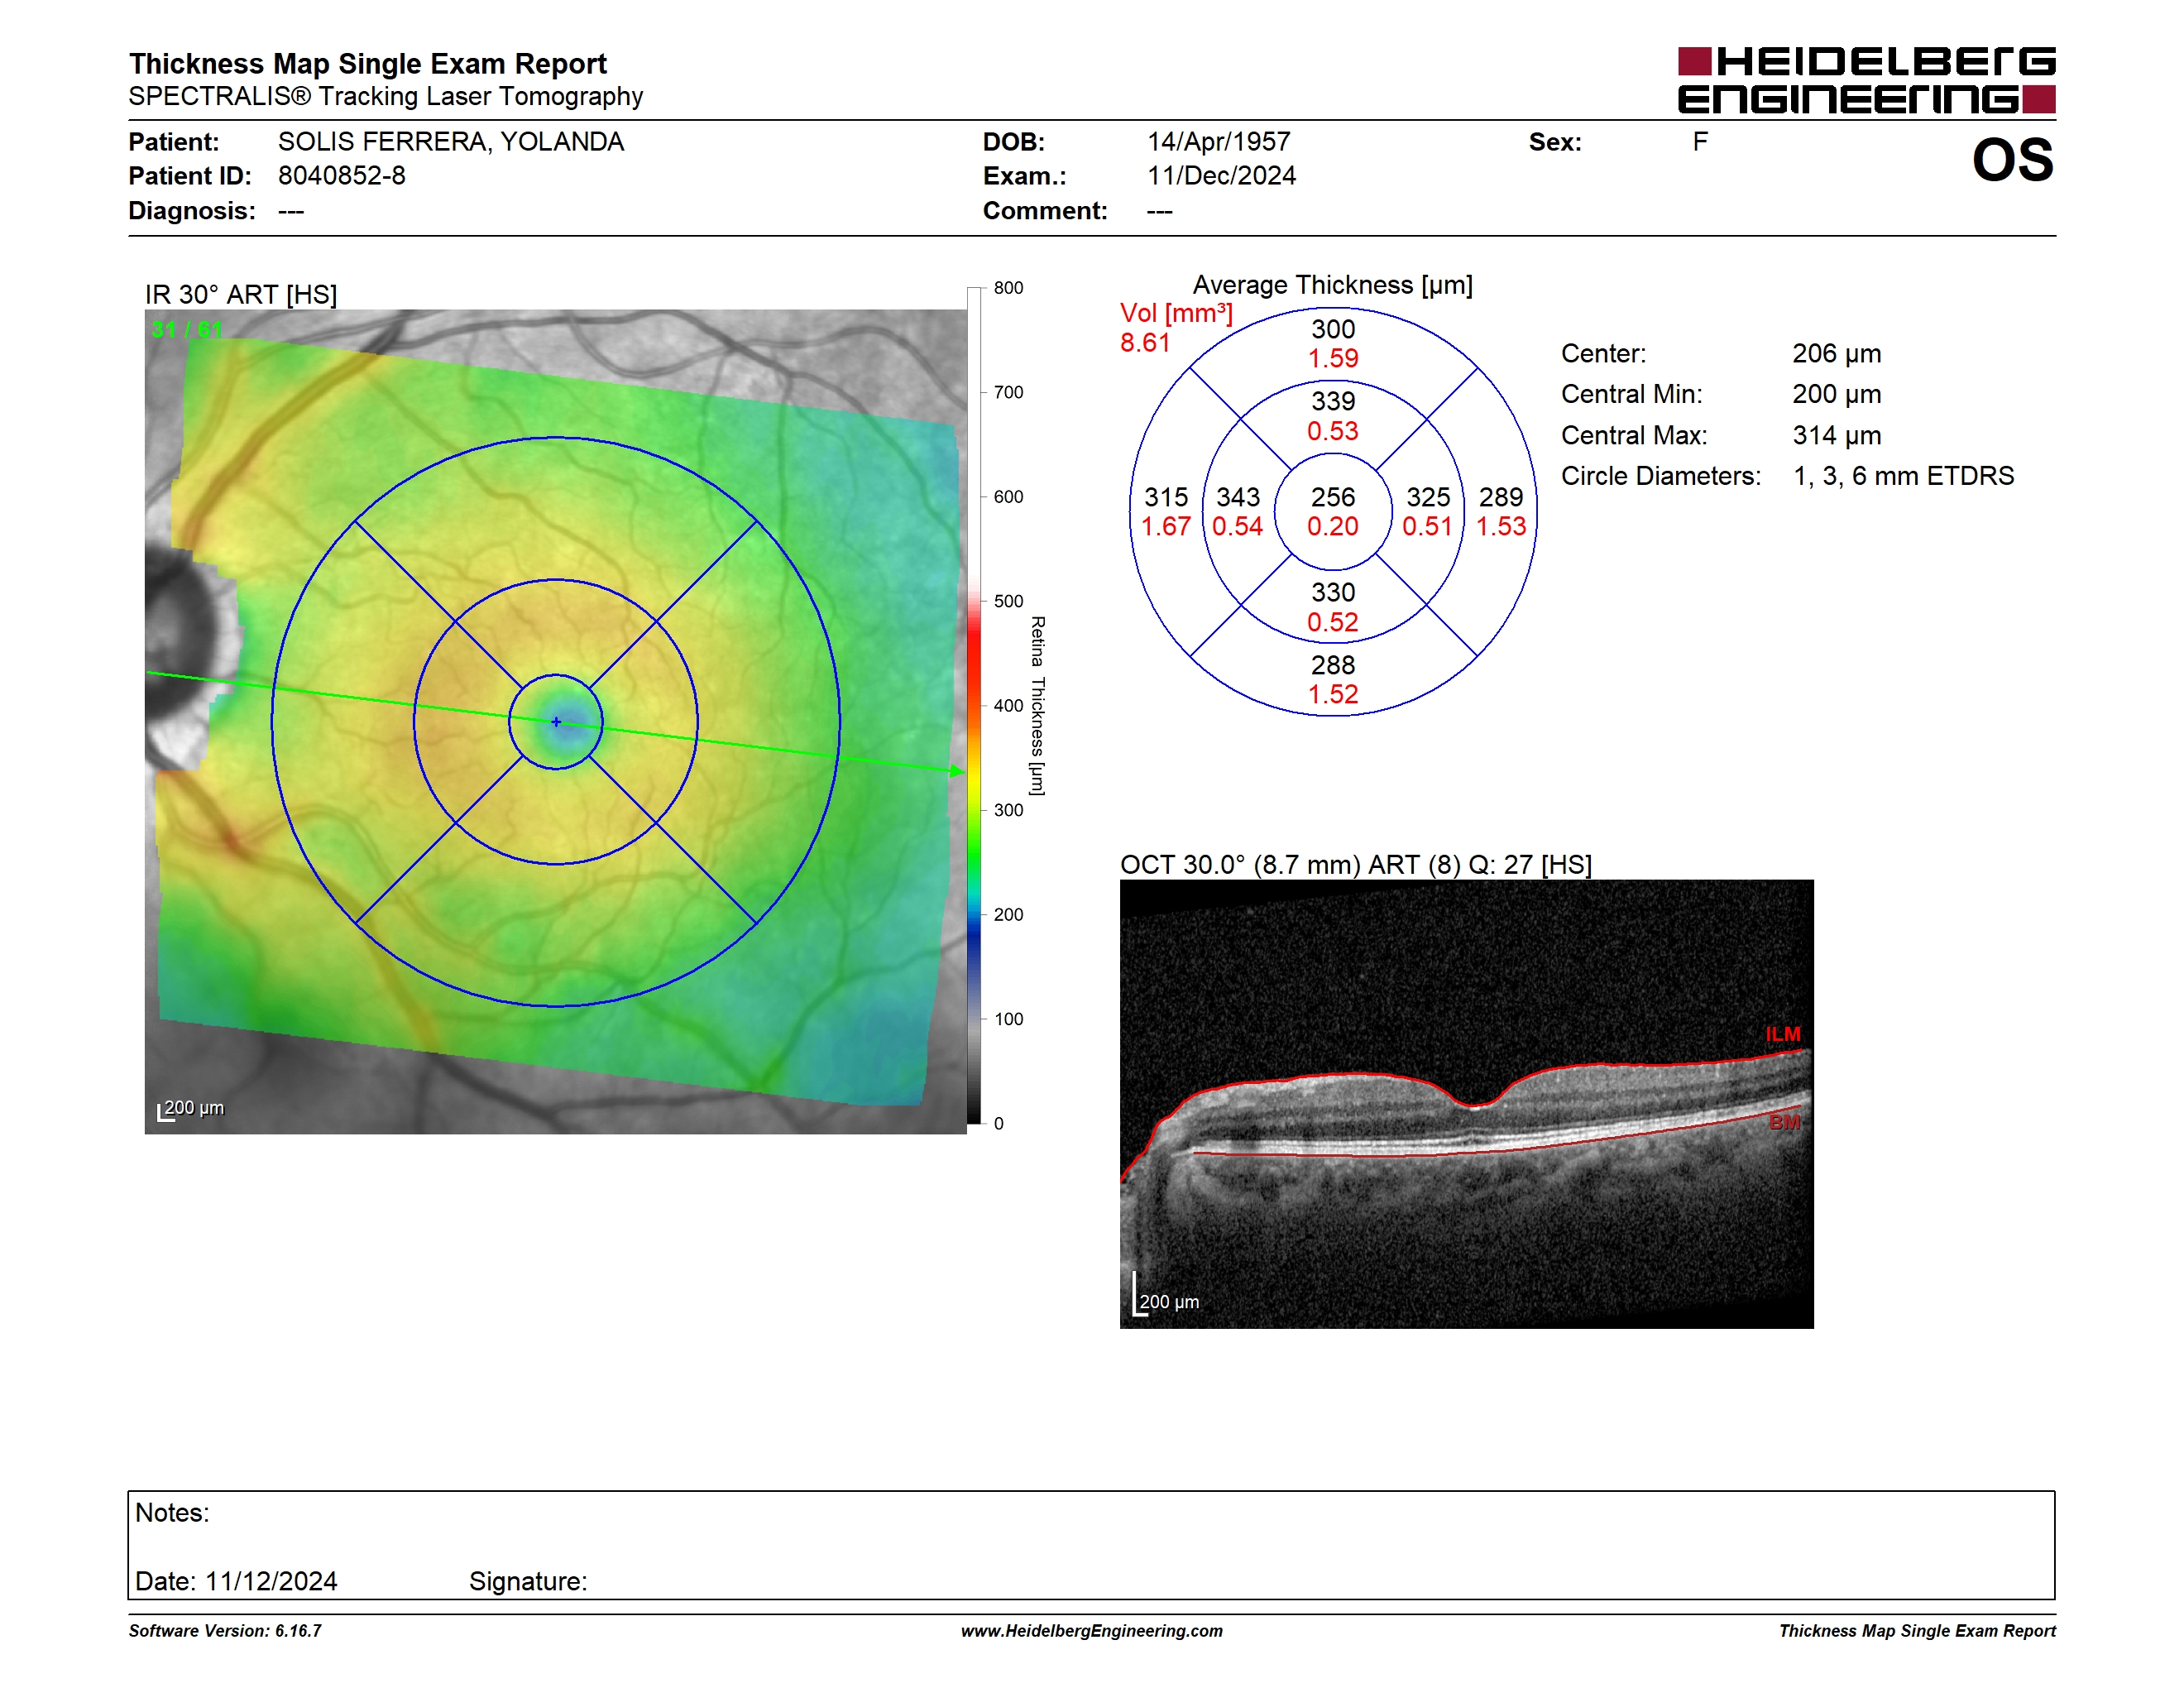Click the Center value 206 µm
The height and width of the screenshot is (1688, 2184).
[1836, 353]
